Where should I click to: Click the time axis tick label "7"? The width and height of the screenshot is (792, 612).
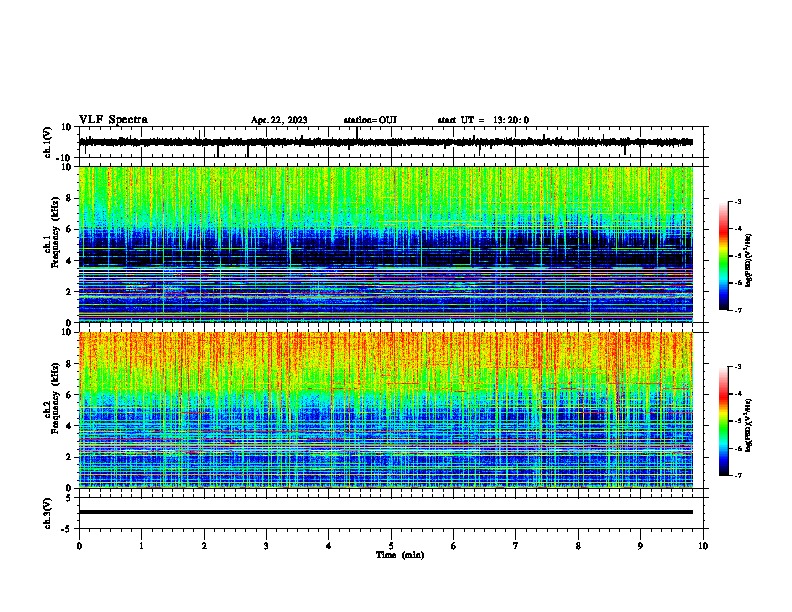pyautogui.click(x=516, y=546)
